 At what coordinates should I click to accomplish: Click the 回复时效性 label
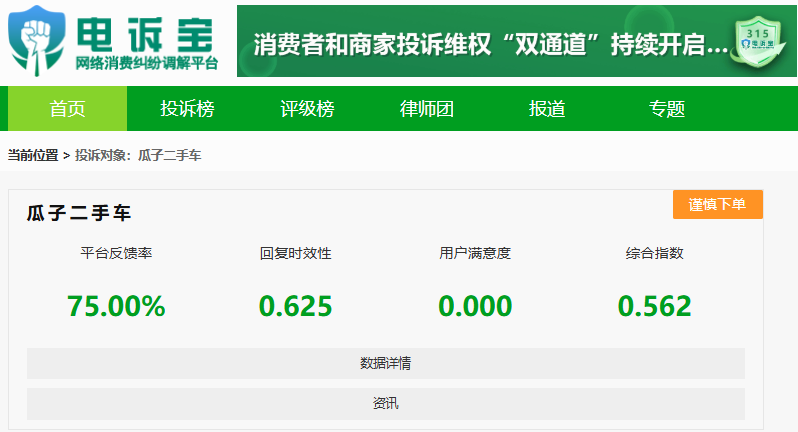[296, 253]
